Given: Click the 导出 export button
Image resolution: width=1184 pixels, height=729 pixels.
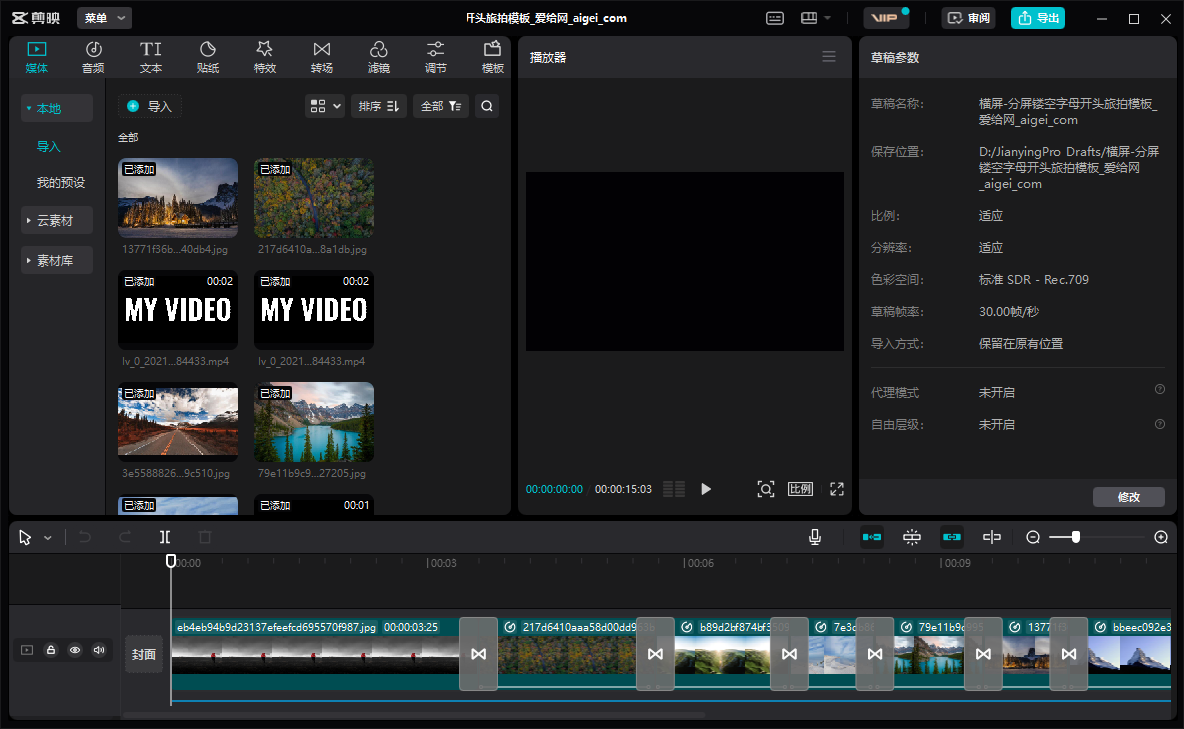Looking at the screenshot, I should coord(1038,18).
